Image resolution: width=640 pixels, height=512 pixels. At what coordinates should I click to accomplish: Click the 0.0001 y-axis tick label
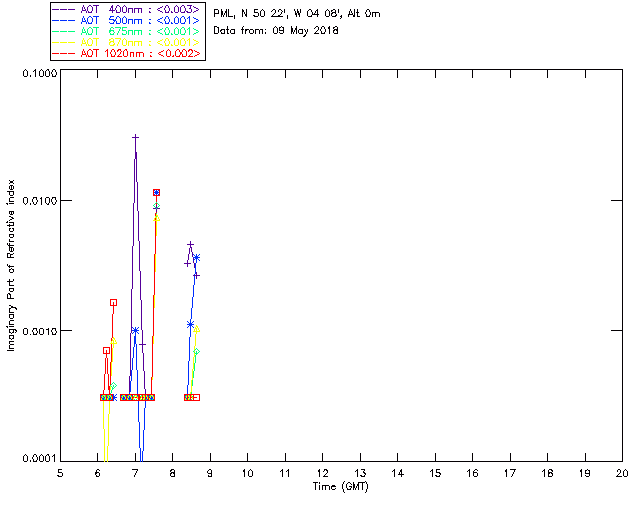tap(38, 459)
